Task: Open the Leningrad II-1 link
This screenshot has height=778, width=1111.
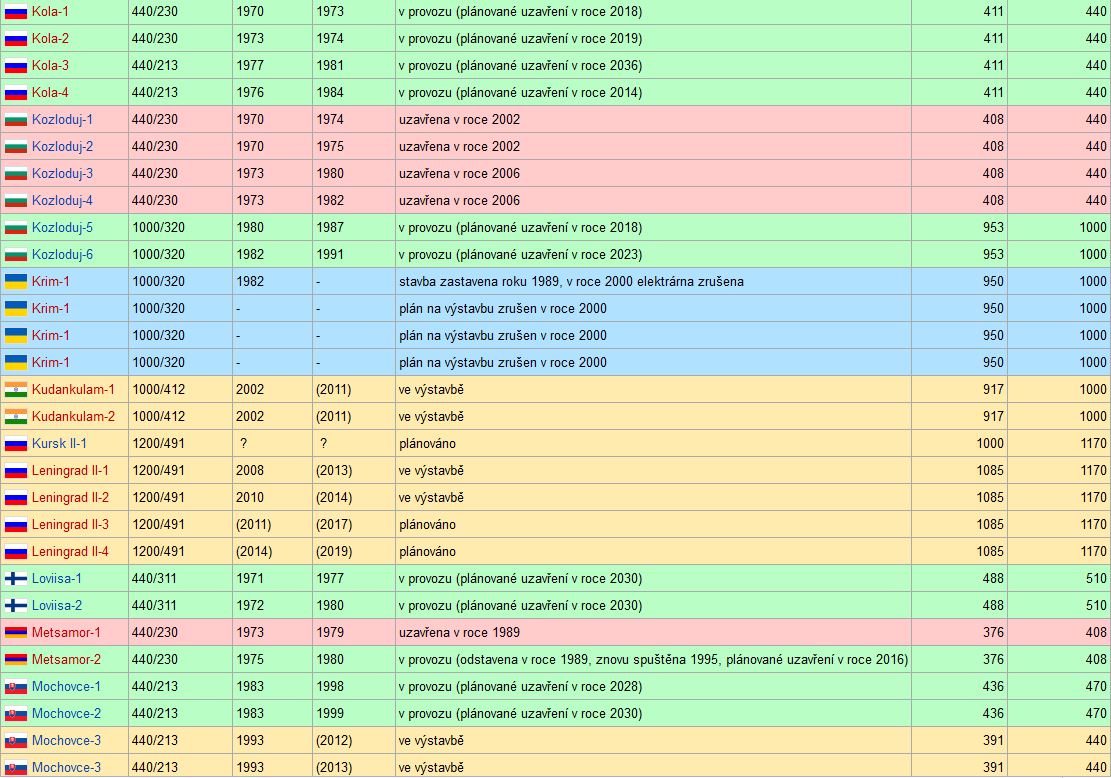Action: pos(70,471)
